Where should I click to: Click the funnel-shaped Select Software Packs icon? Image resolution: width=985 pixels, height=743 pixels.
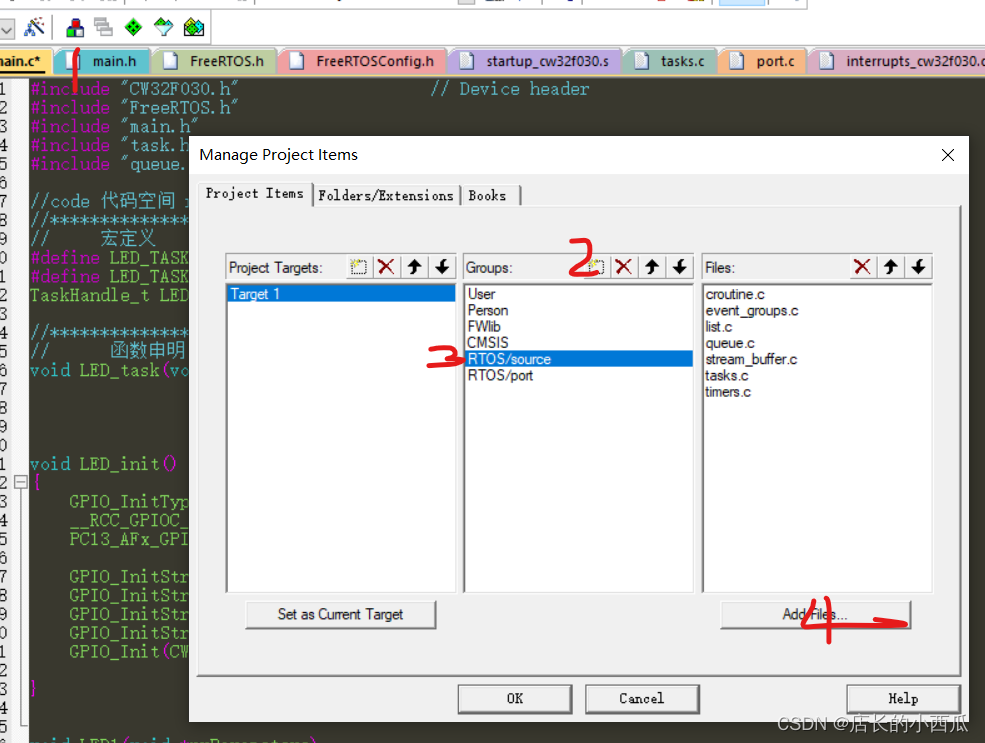(x=162, y=26)
